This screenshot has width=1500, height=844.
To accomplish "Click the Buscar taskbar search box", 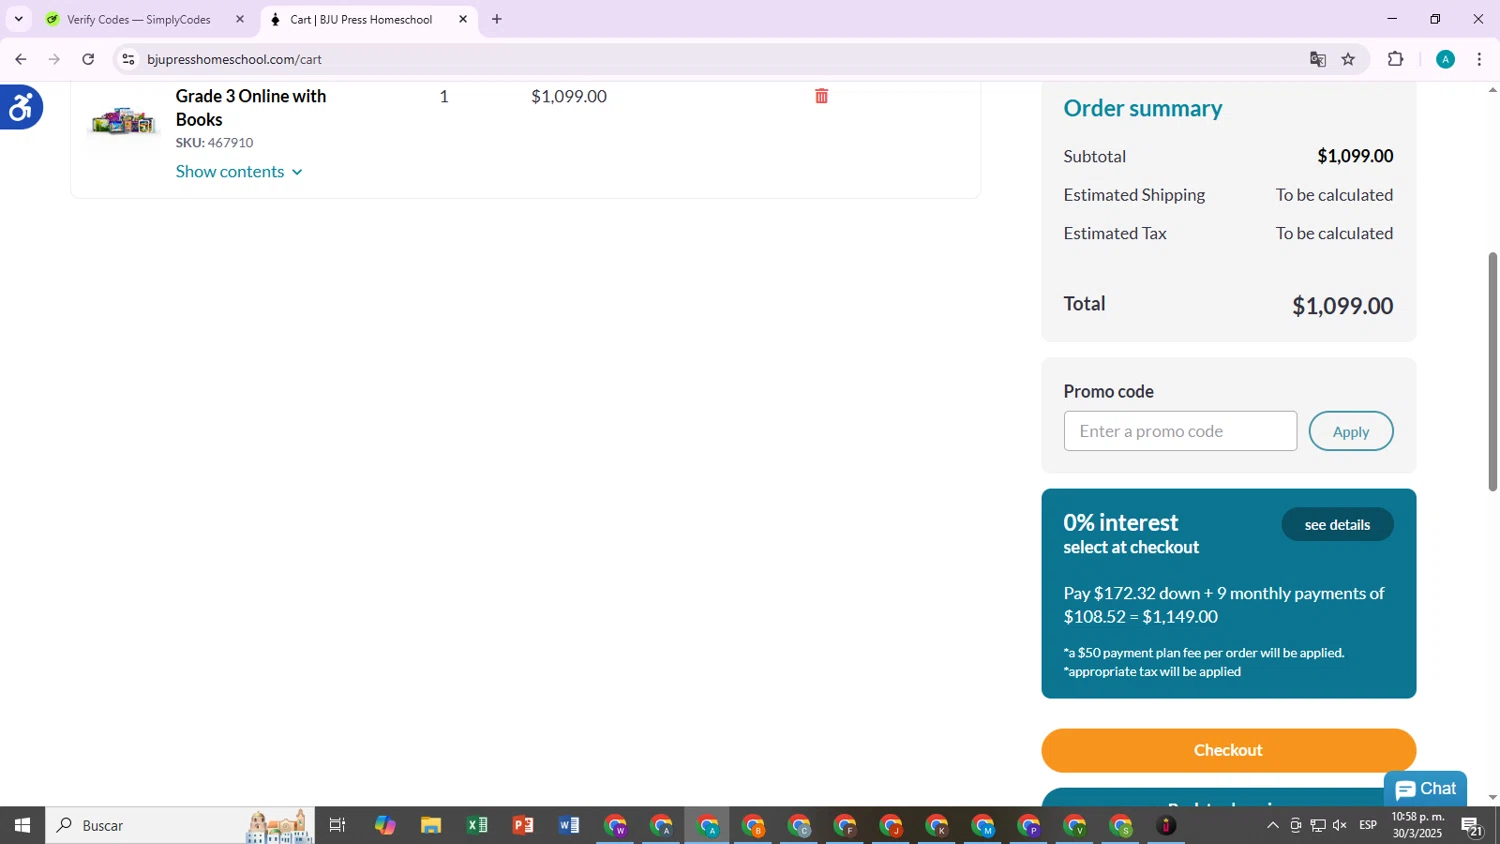I will tap(180, 825).
